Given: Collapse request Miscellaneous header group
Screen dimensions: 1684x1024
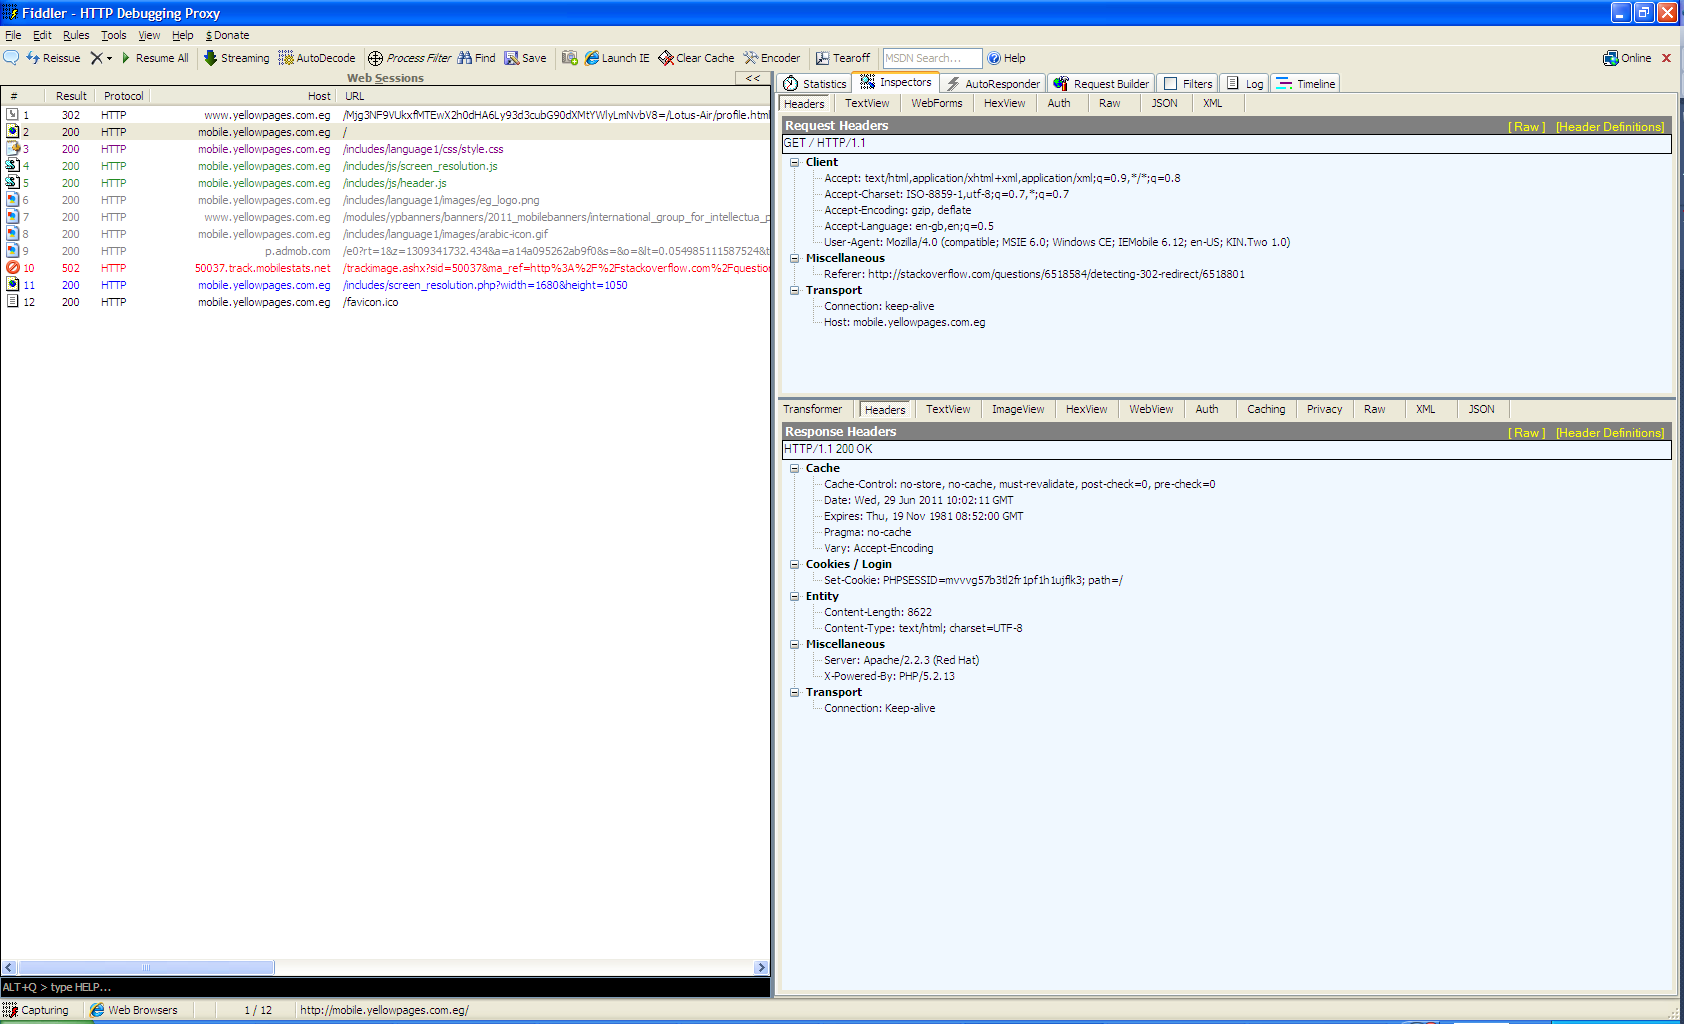Looking at the screenshot, I should point(795,258).
